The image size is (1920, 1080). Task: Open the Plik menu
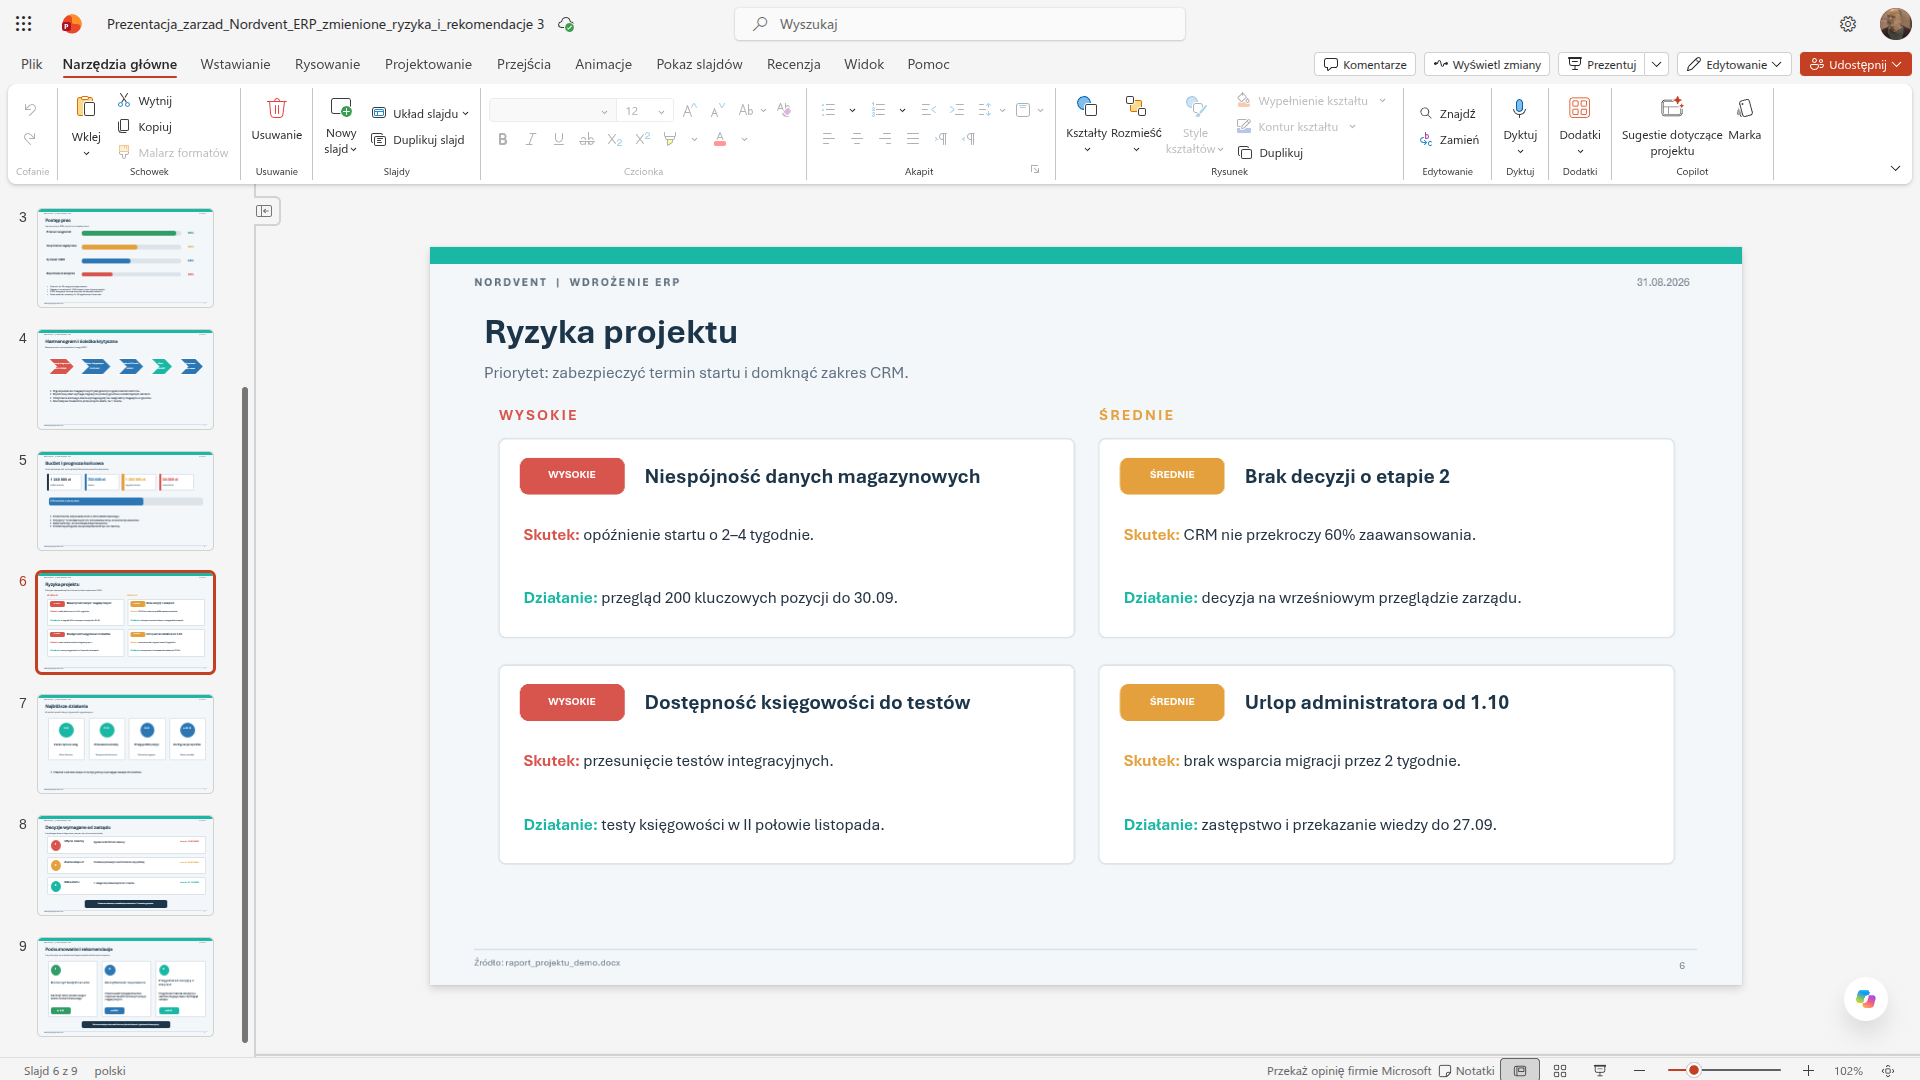coord(32,64)
